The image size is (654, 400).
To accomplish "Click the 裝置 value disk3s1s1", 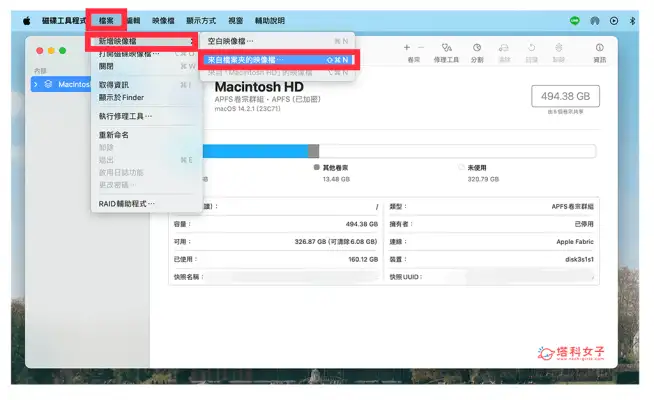I will click(579, 259).
